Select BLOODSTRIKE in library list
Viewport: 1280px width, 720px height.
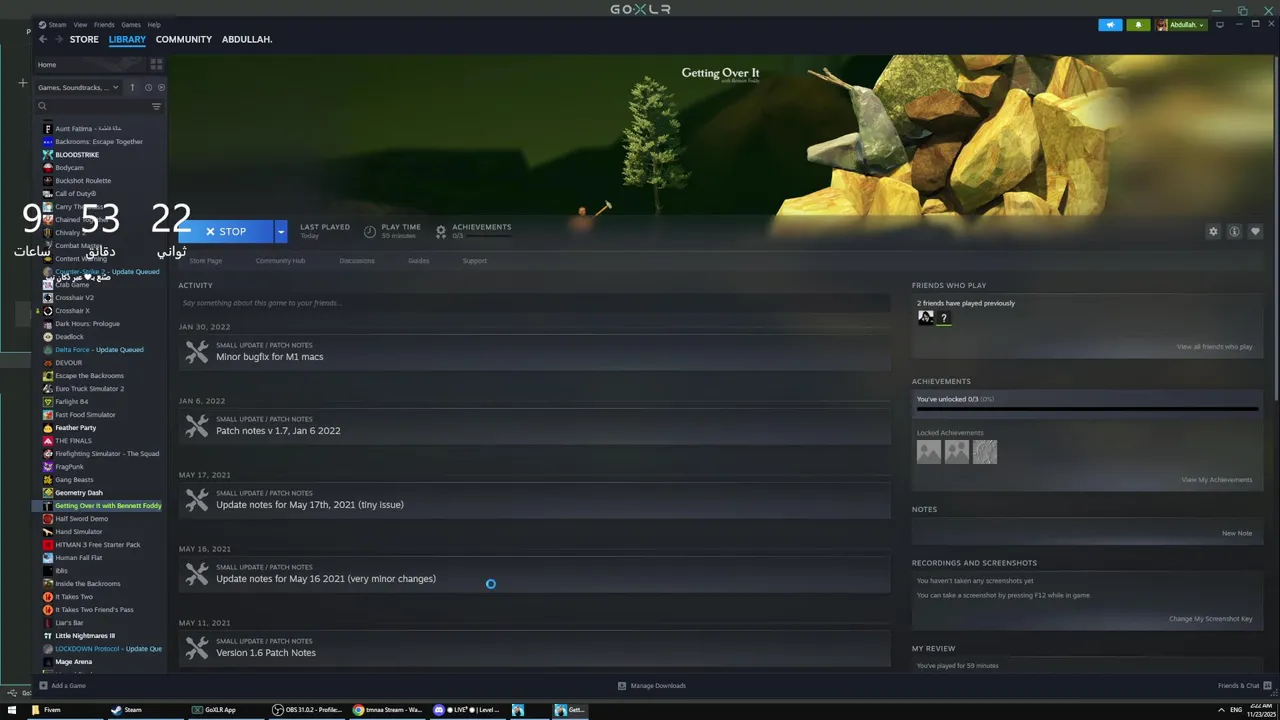click(77, 155)
